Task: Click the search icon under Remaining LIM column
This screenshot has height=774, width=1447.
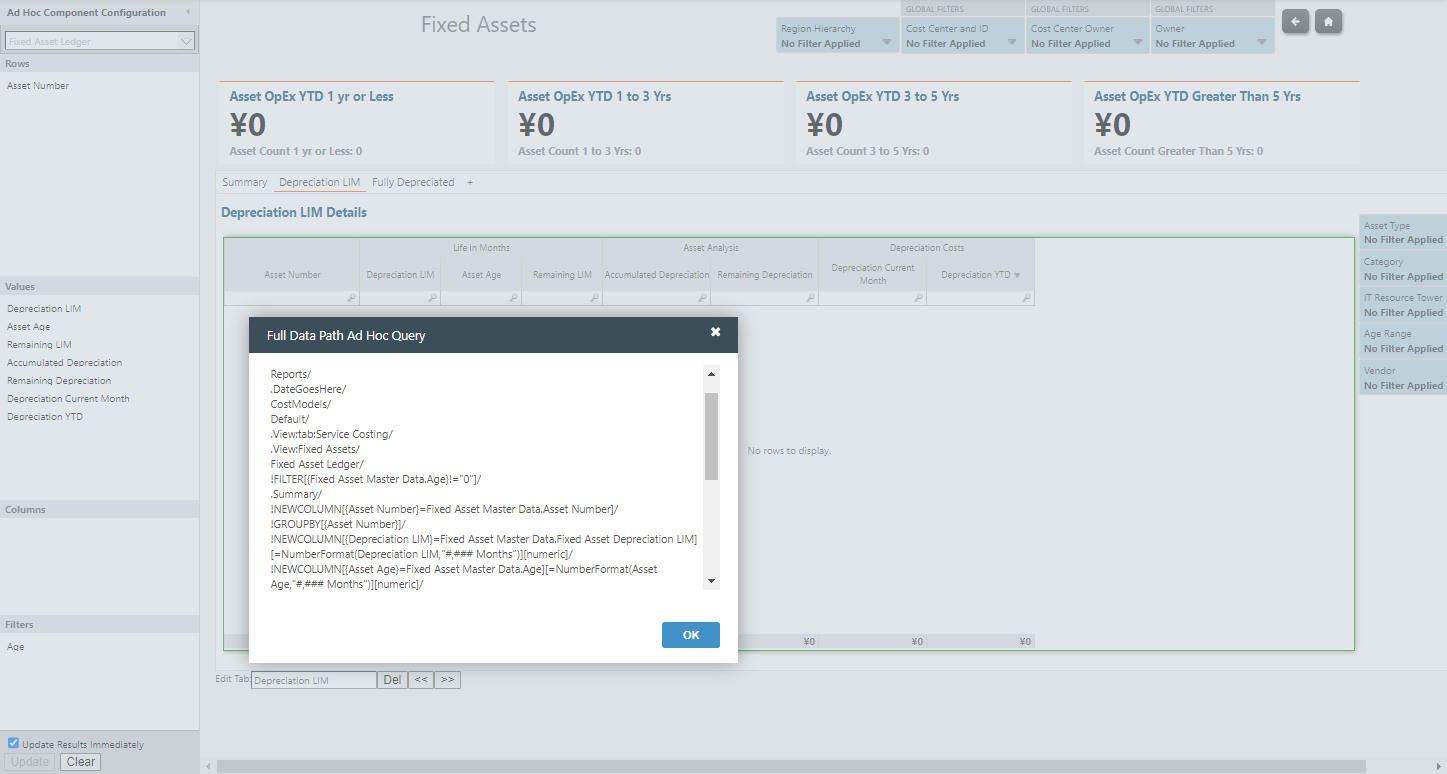Action: [x=594, y=298]
